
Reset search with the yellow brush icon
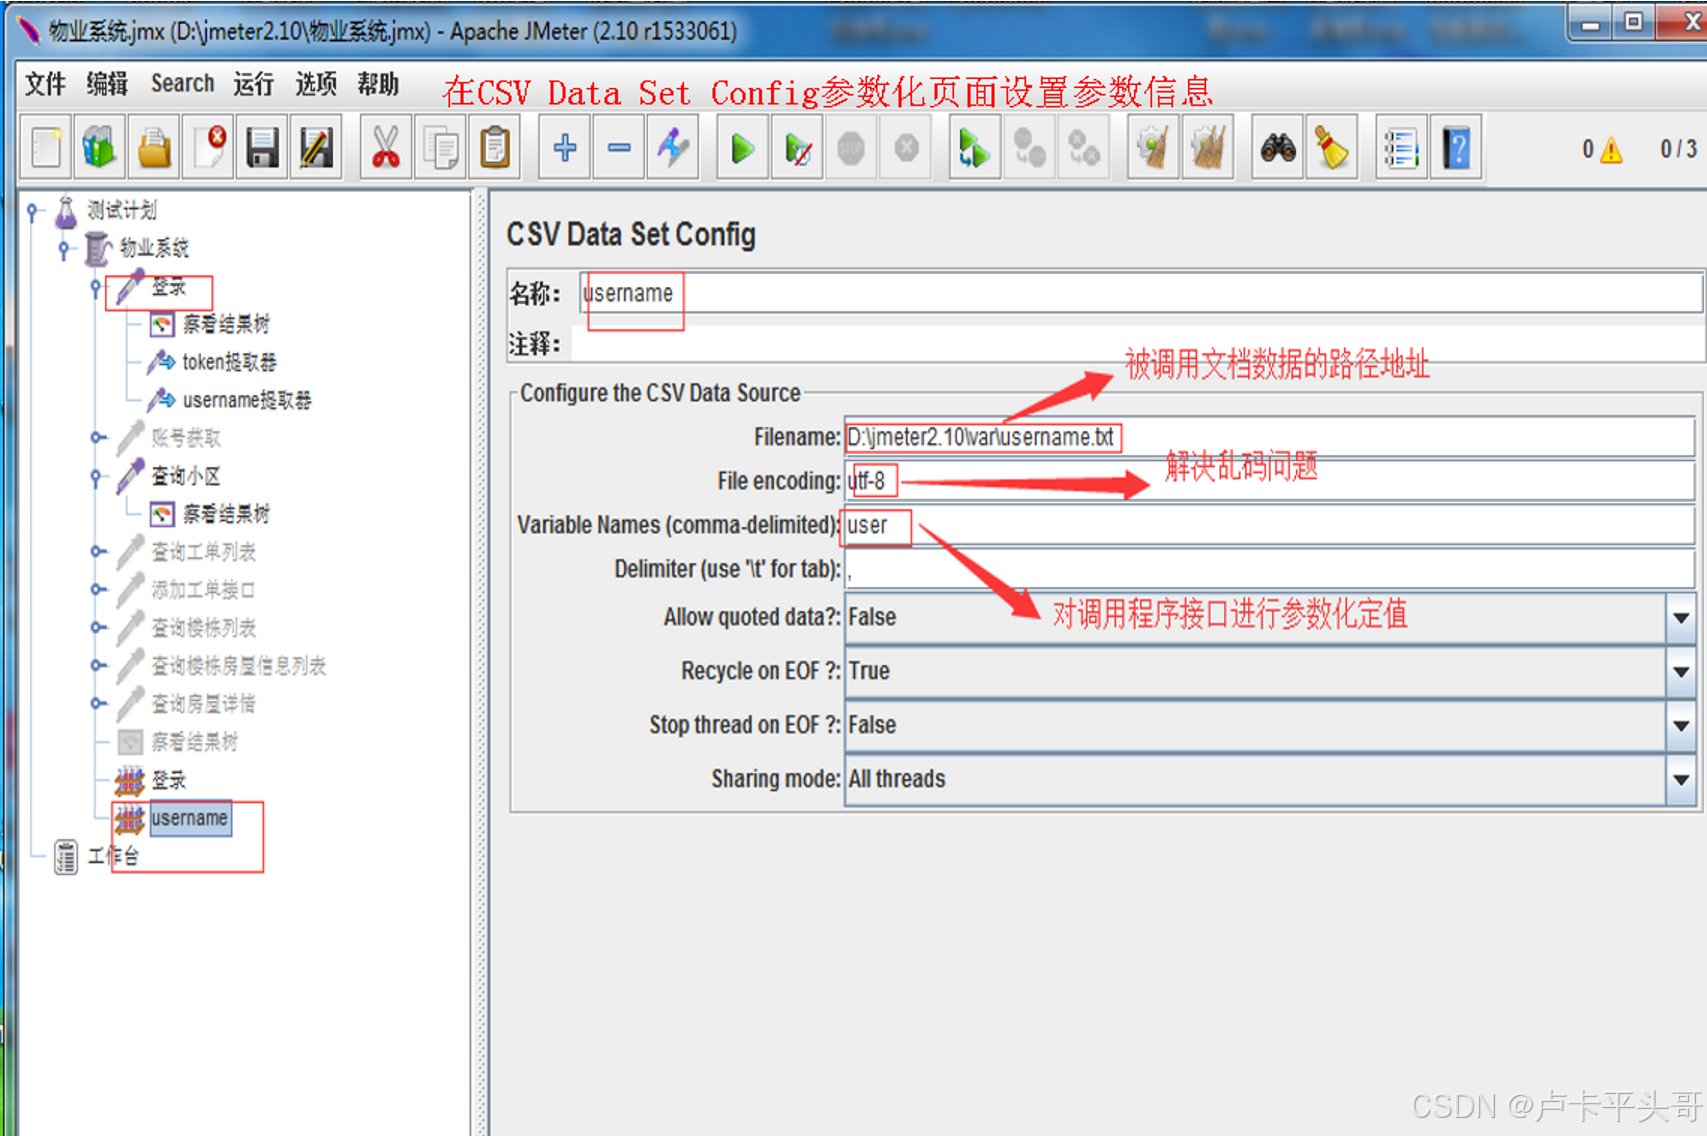point(1331,149)
